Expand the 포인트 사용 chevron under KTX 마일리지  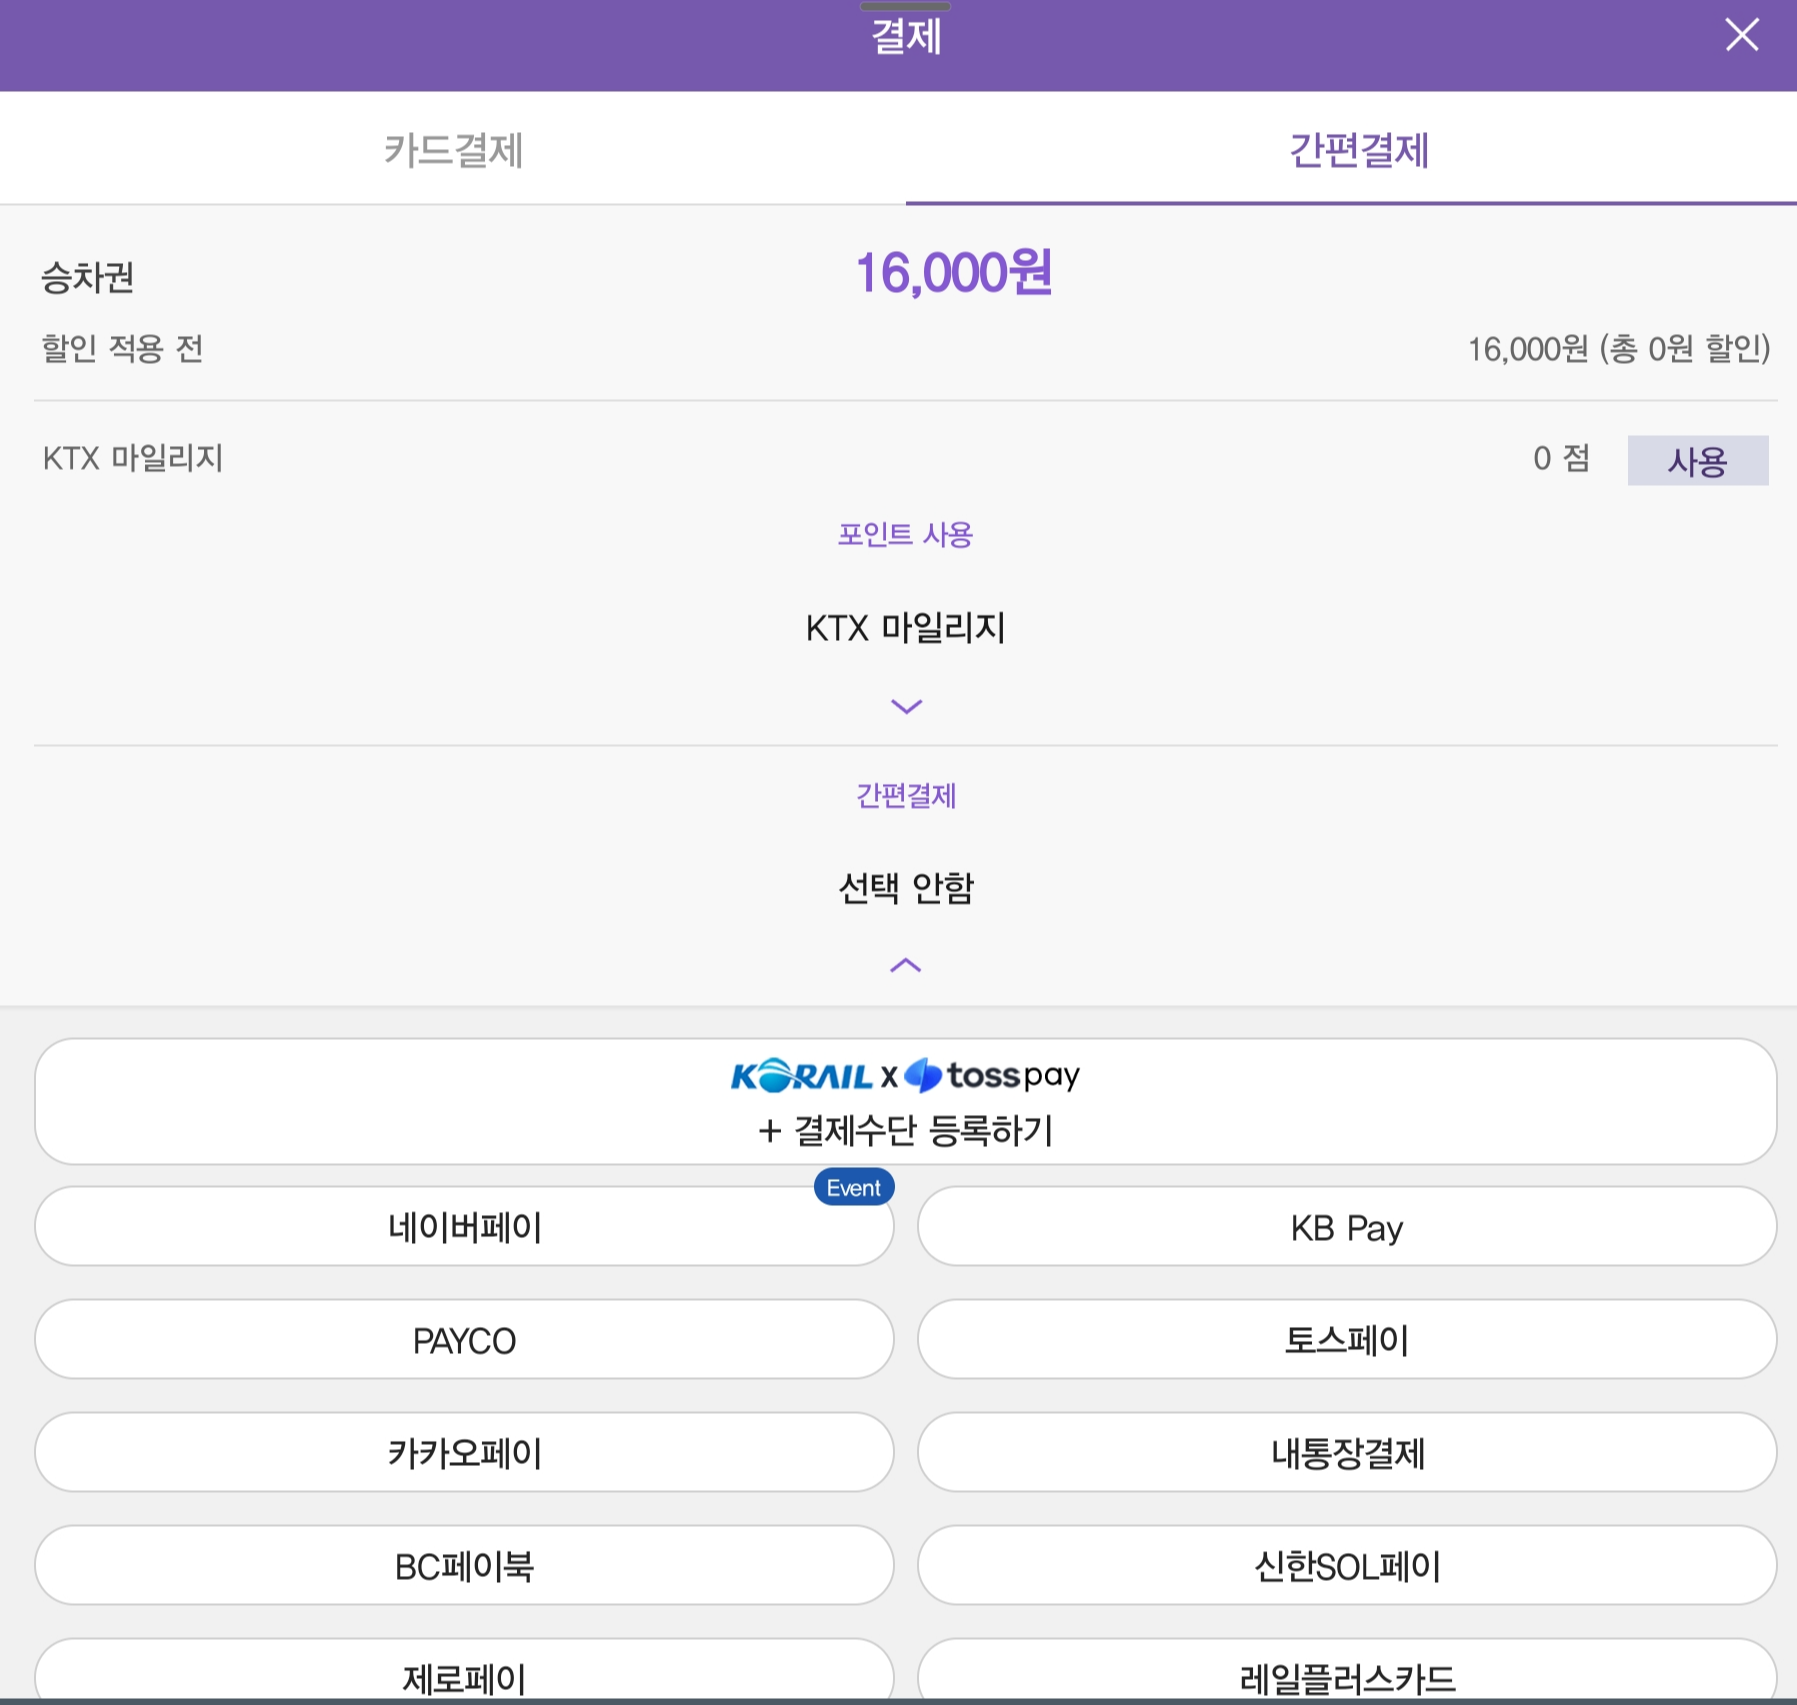[906, 706]
